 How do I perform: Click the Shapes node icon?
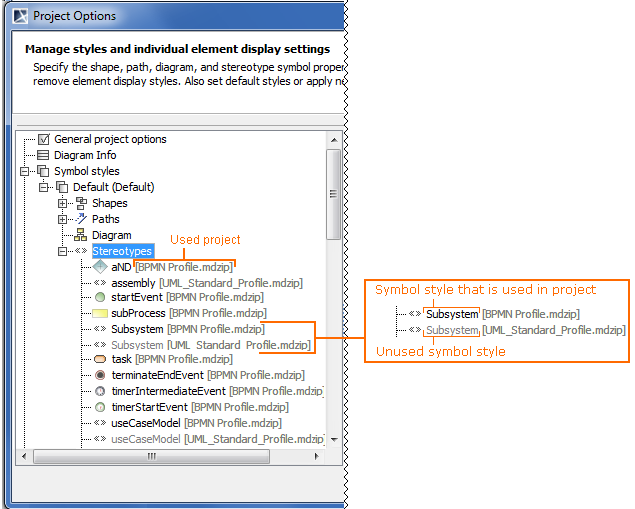point(81,203)
